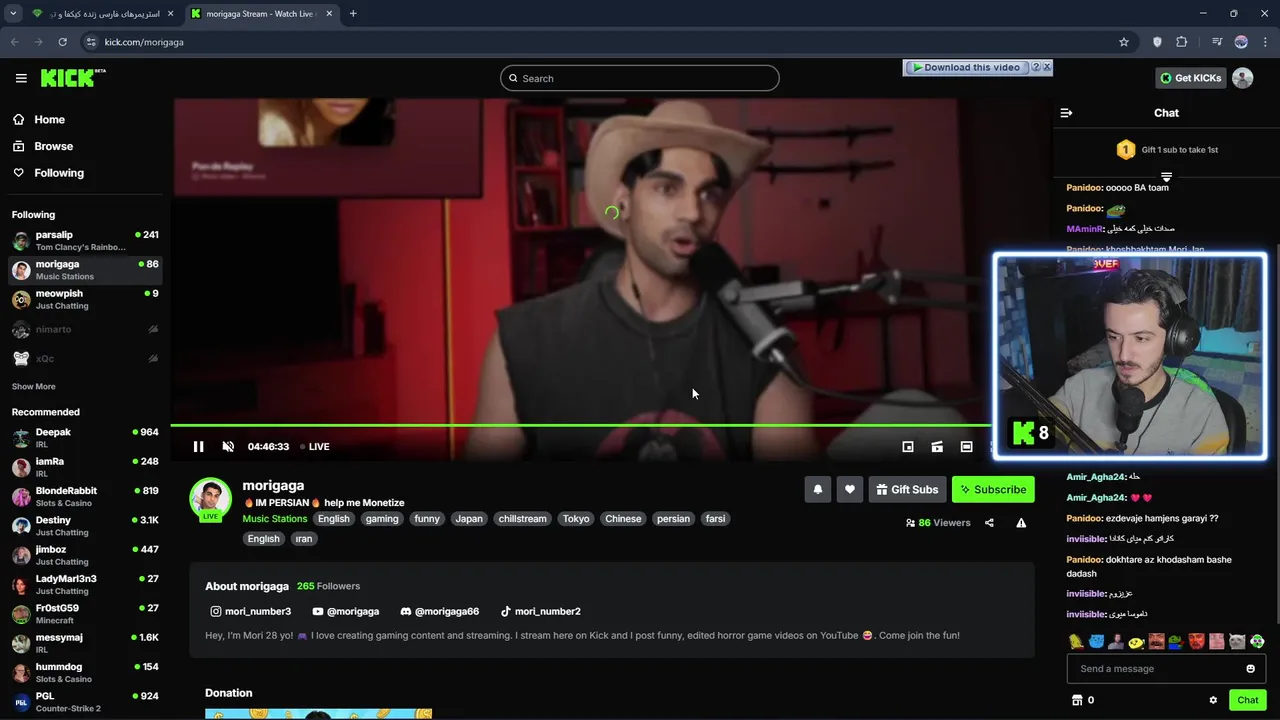Click the stream progress bar

581,425
